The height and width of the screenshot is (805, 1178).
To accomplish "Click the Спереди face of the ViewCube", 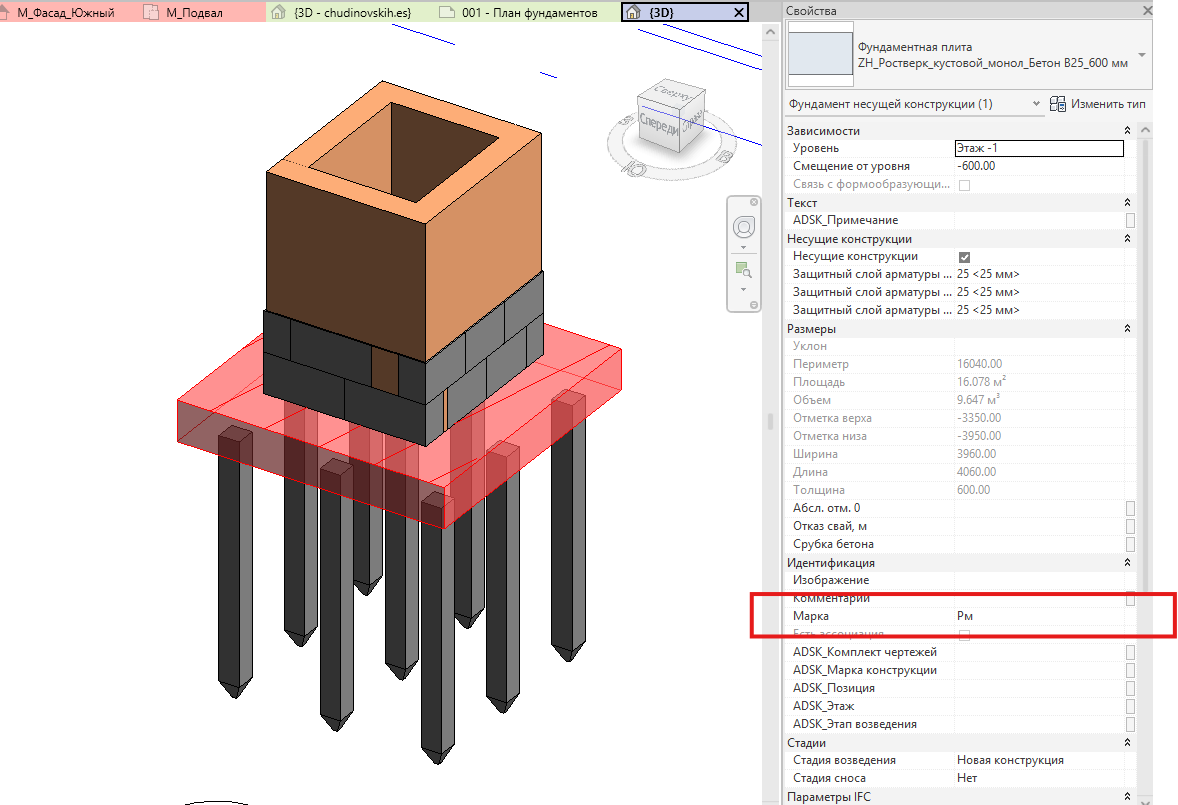I will 659,124.
